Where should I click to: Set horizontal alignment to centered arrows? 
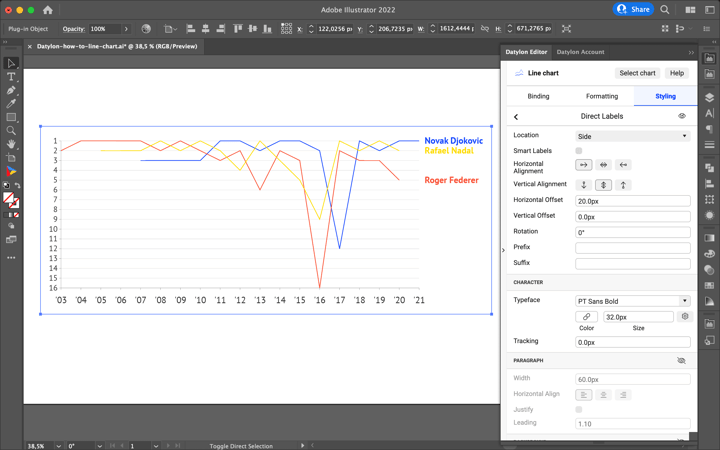point(603,165)
